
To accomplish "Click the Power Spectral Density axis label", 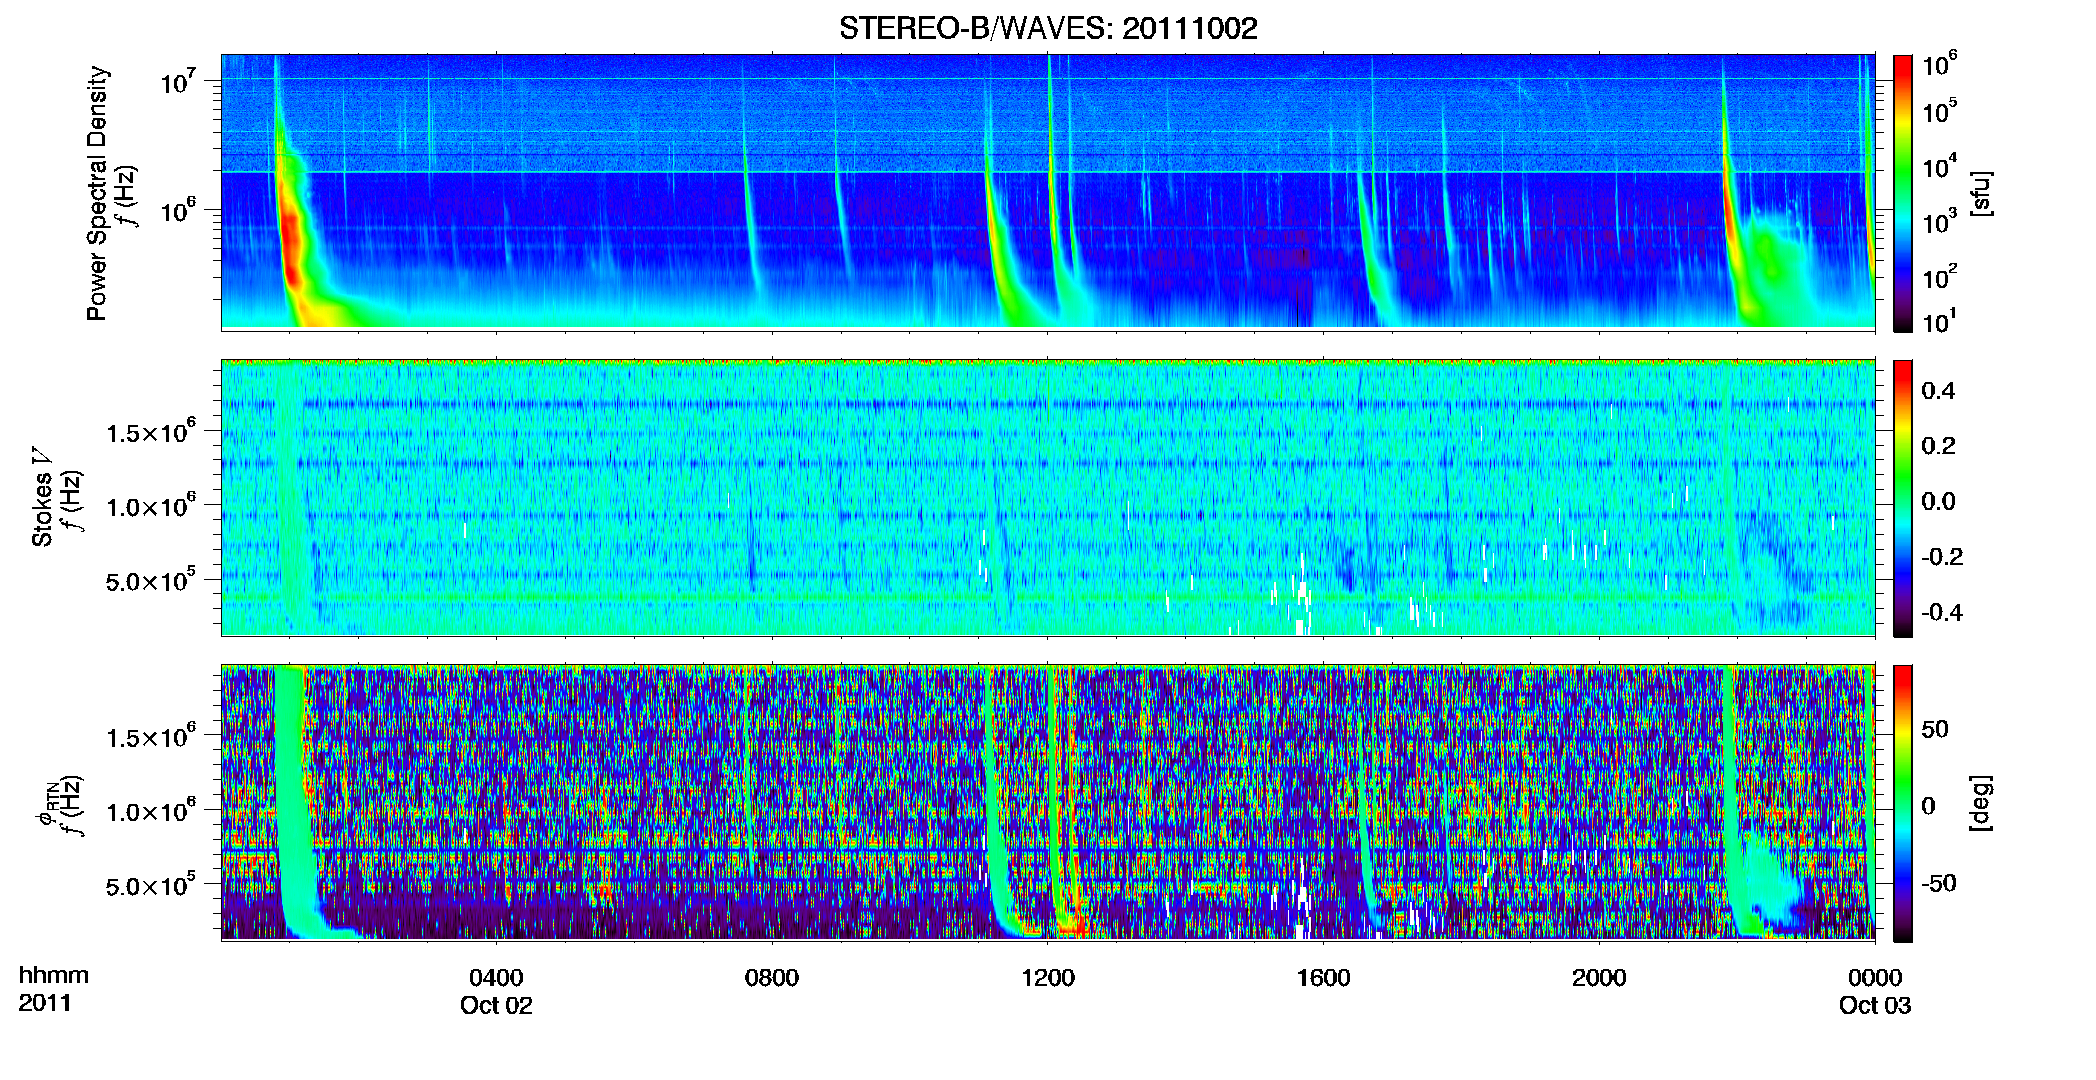I will point(97,193).
